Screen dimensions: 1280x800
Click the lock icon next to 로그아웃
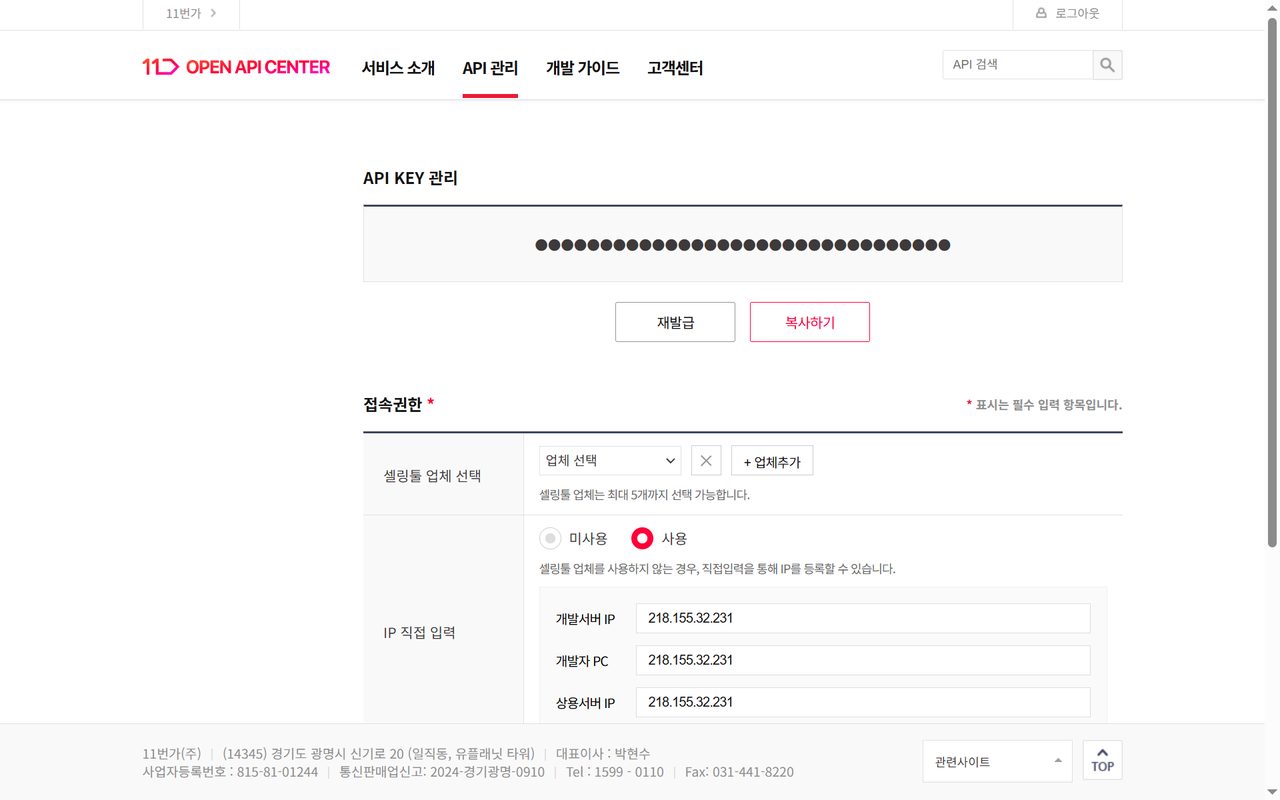1041,13
